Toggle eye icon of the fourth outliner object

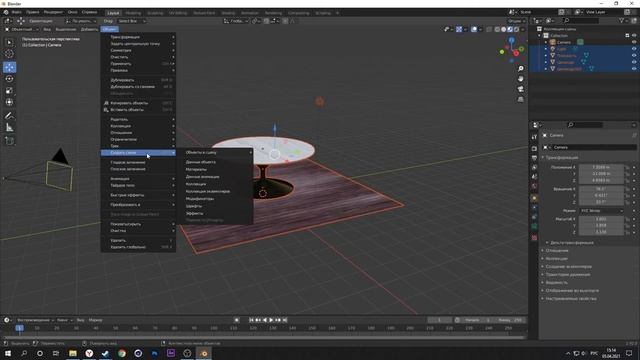pyautogui.click(x=634, y=62)
